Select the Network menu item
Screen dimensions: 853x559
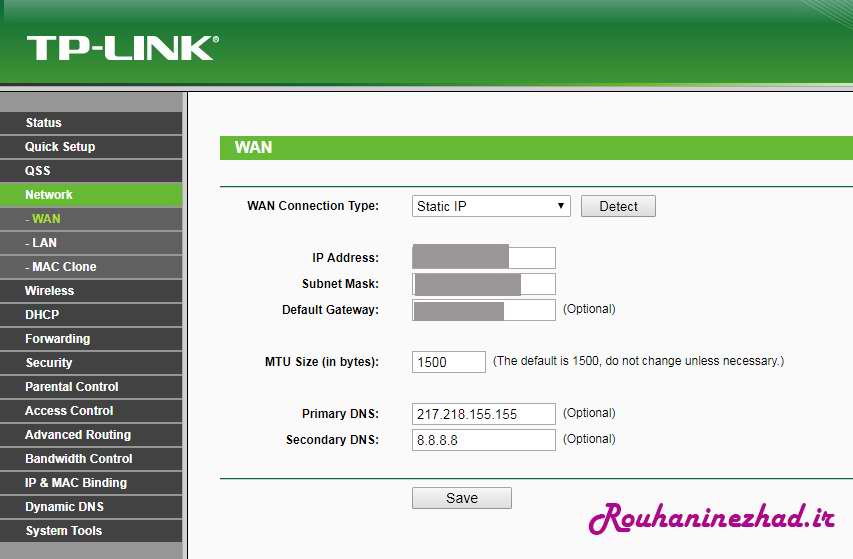pyautogui.click(x=91, y=195)
